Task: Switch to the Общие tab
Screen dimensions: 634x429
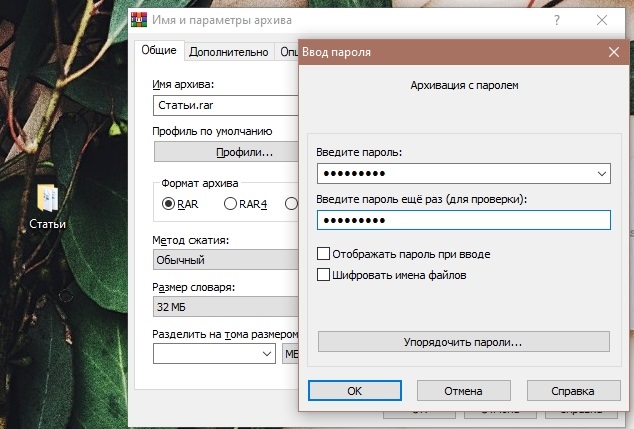Action: coord(156,52)
